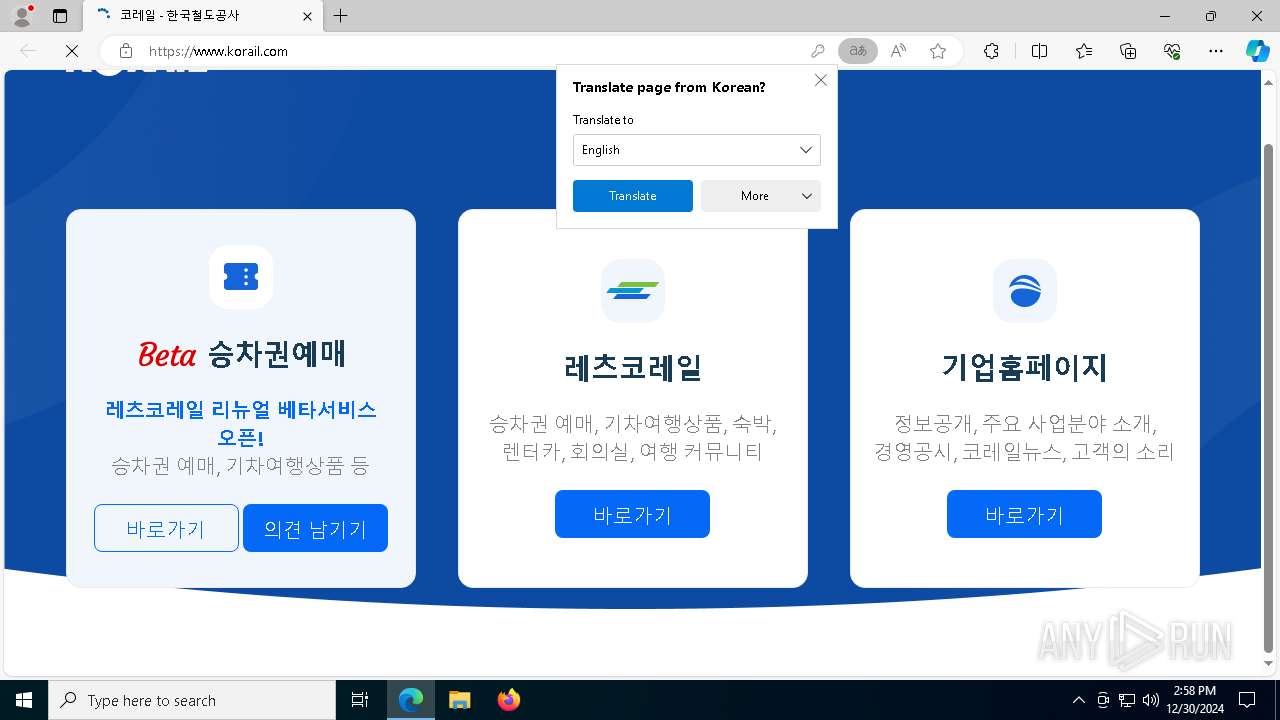This screenshot has height=720, width=1280.
Task: Click the 기업홈페이지 globe icon
Action: click(x=1025, y=291)
